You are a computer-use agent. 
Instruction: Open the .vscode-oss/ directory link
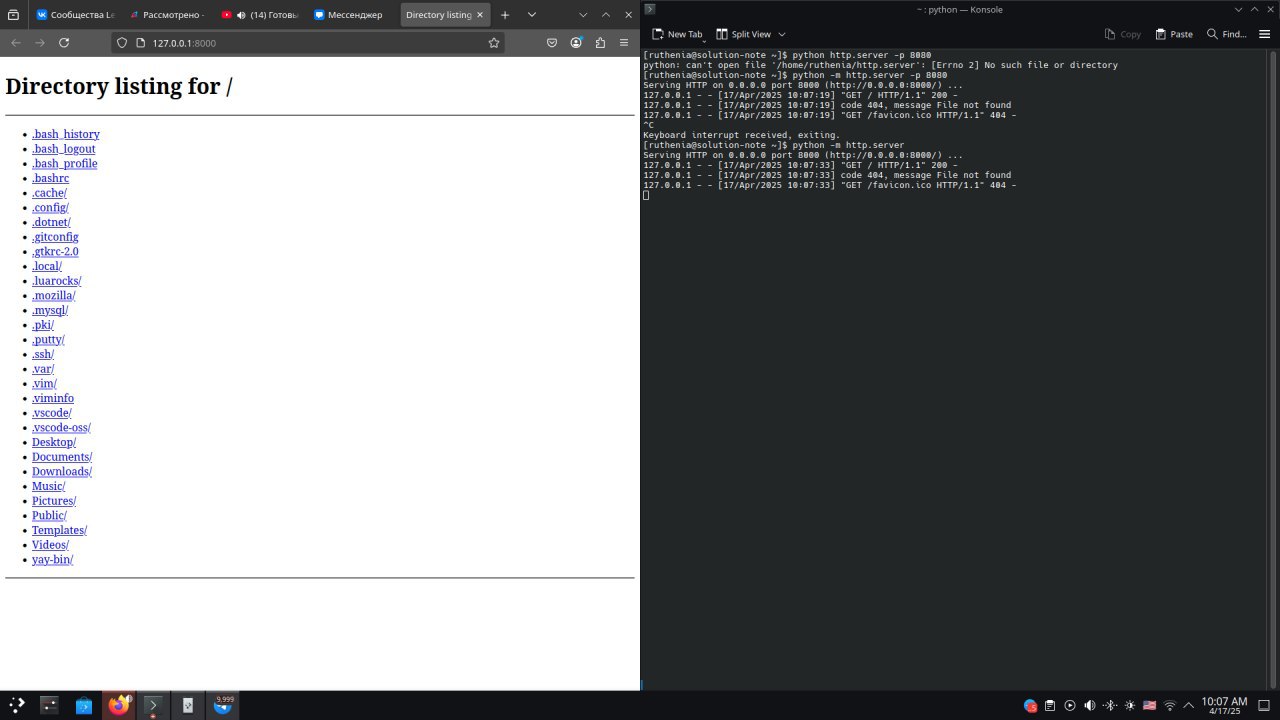[x=61, y=427]
